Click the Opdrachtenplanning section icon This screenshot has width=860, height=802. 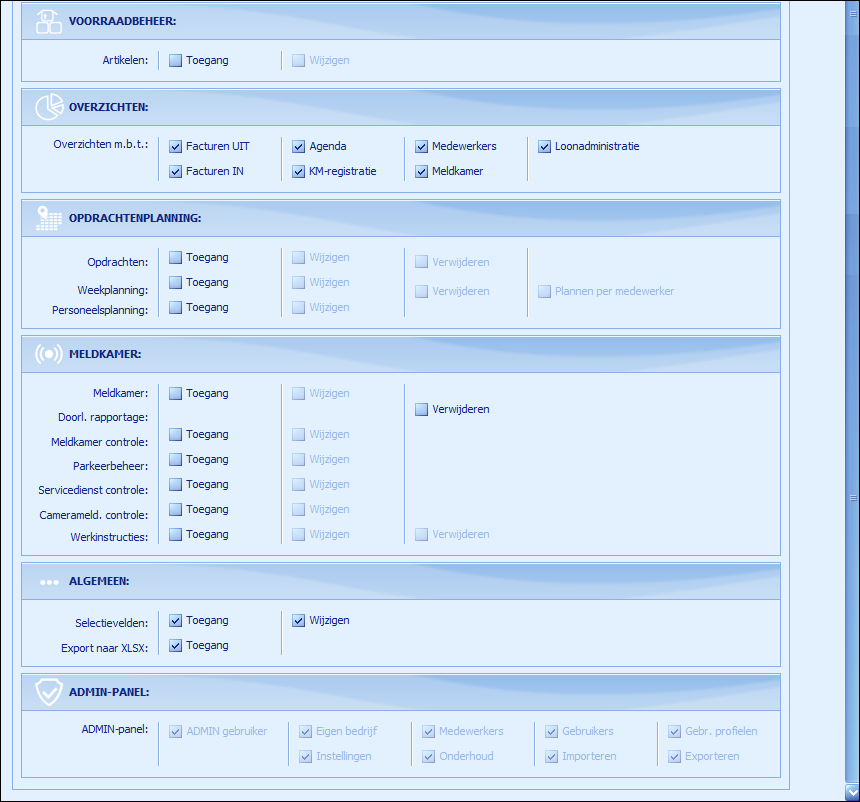[48, 218]
